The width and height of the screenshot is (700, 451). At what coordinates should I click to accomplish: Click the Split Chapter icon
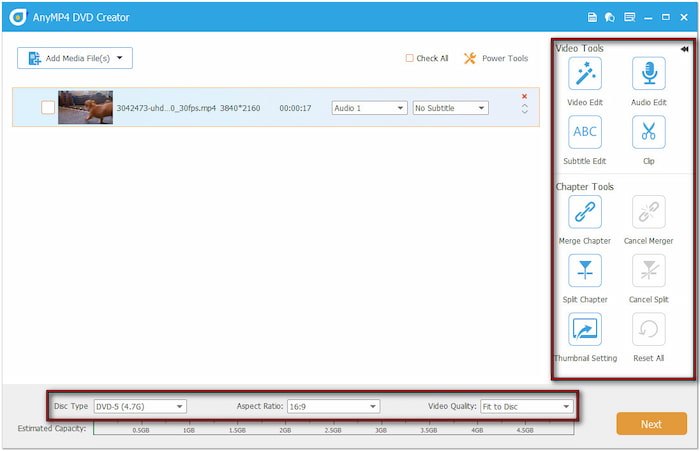pos(584,271)
